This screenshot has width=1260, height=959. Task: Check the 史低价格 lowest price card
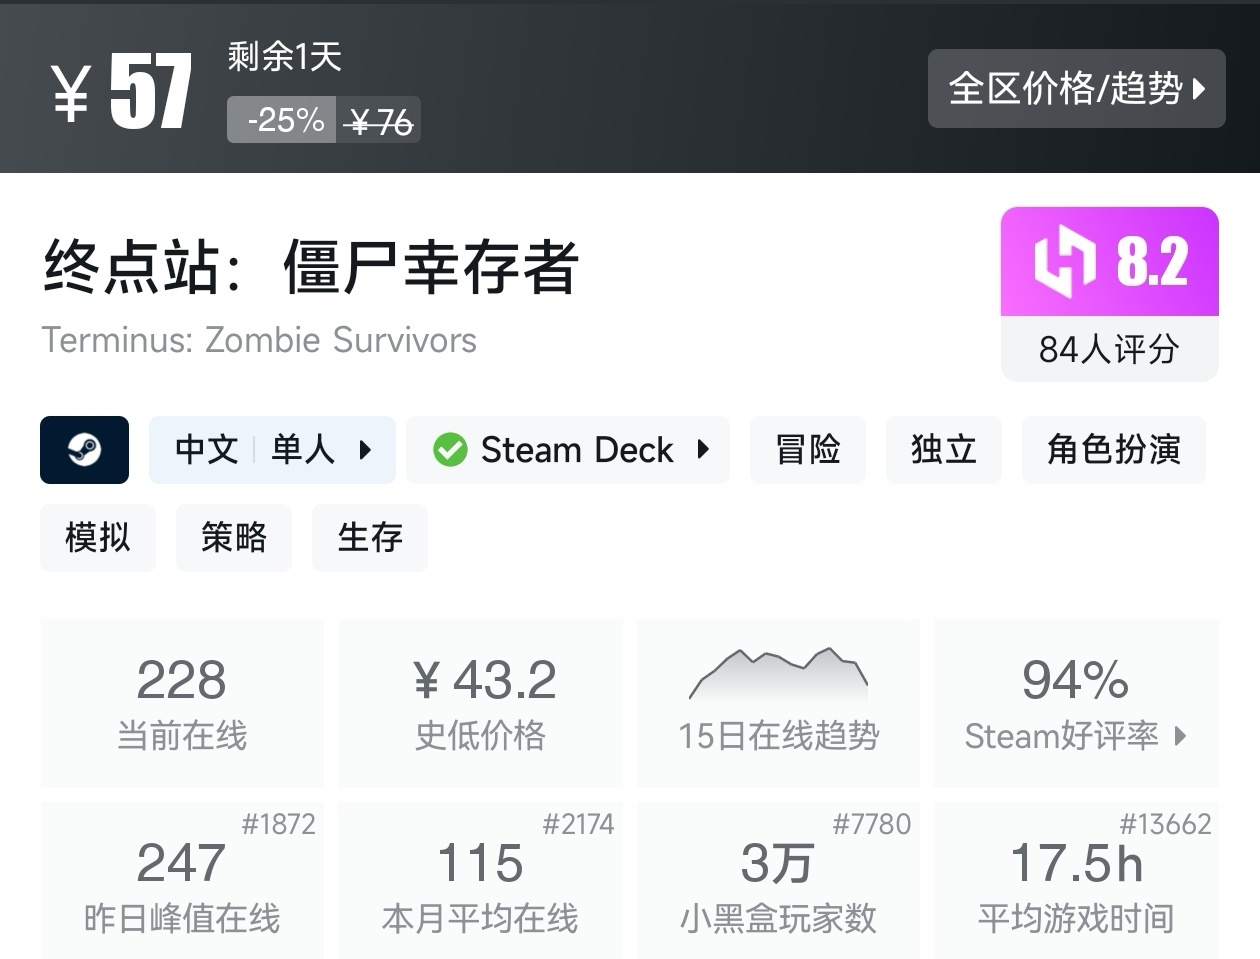click(480, 700)
